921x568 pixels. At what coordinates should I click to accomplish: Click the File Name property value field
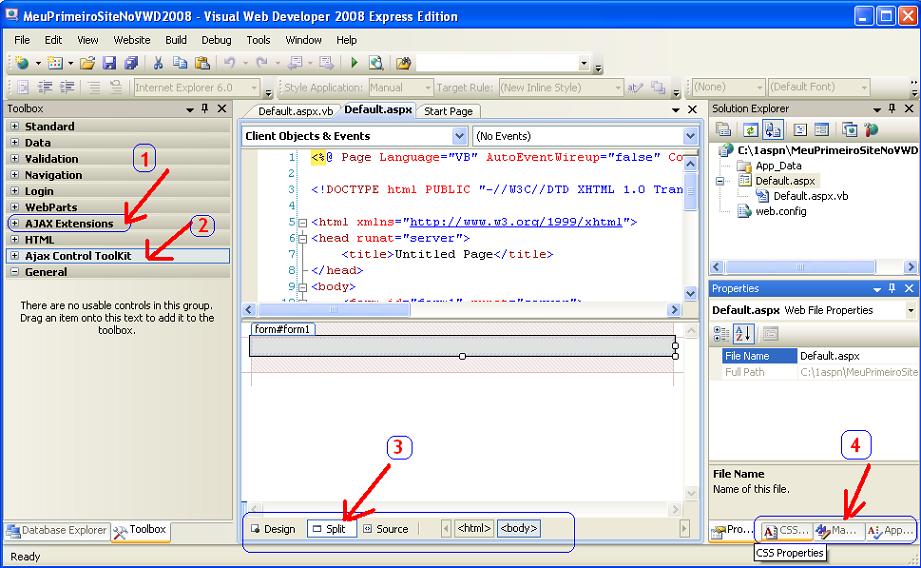(858, 356)
